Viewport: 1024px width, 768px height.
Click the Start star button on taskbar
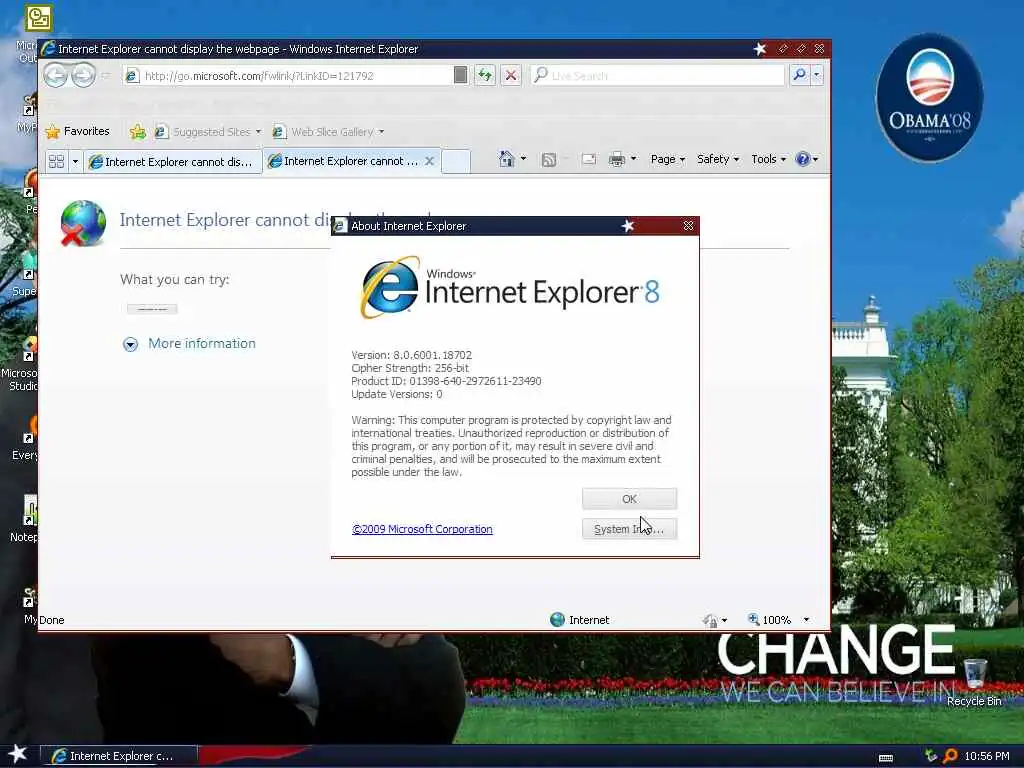coord(17,754)
